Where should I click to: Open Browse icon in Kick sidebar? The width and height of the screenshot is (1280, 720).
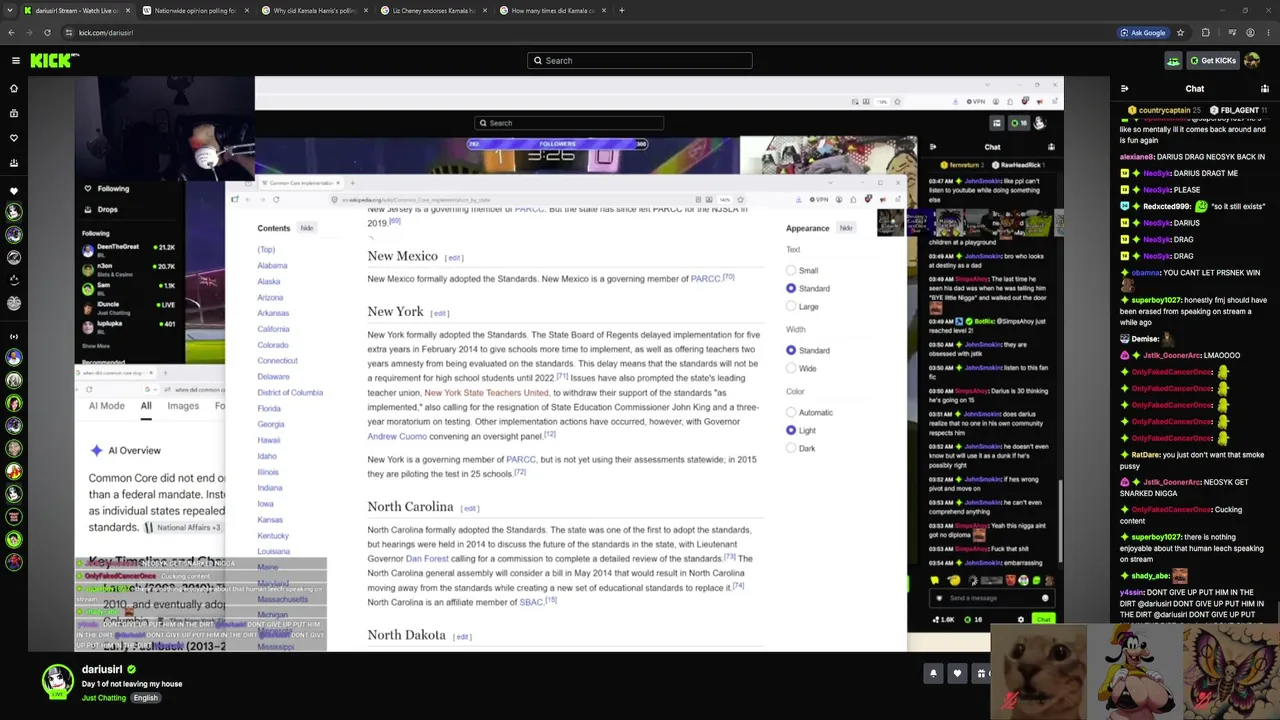14,113
